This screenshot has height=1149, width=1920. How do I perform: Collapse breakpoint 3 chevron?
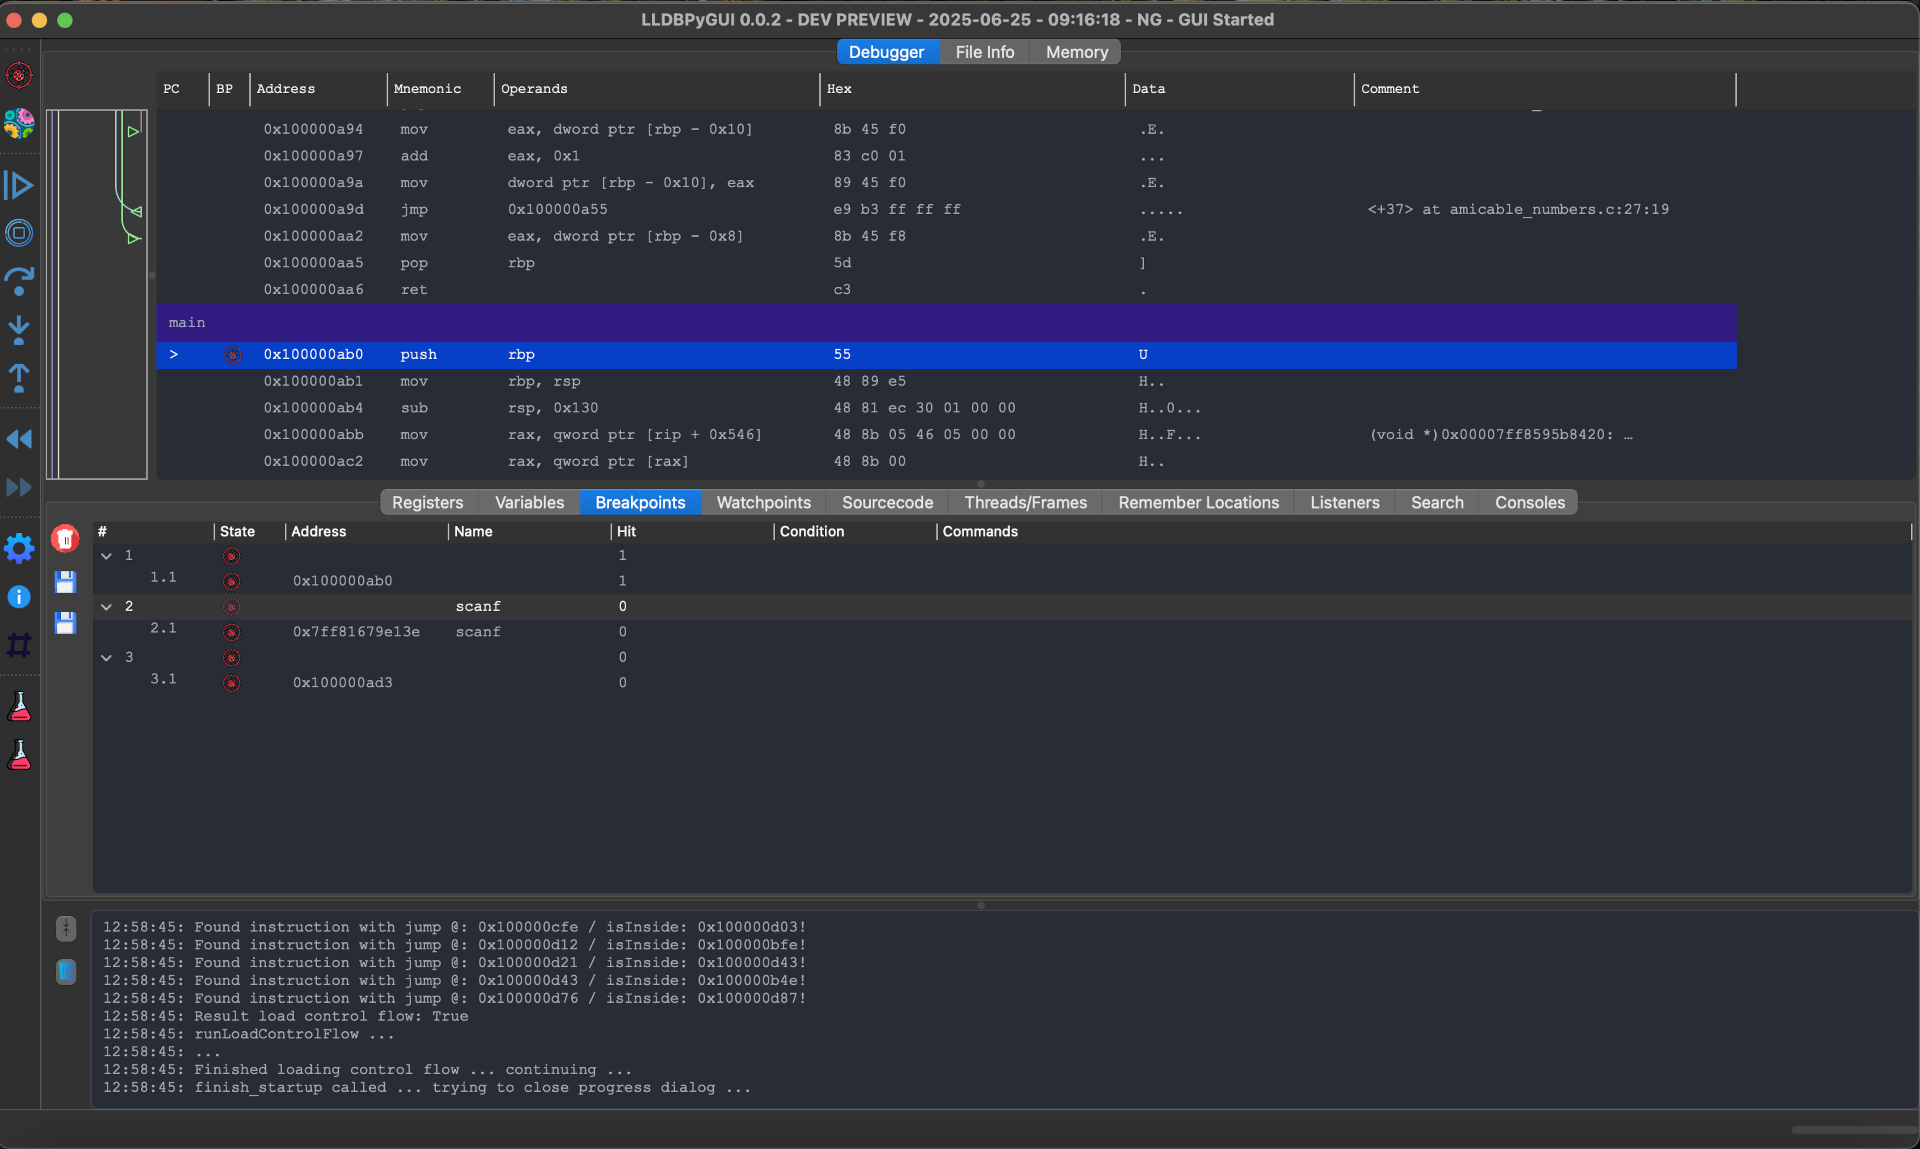click(106, 658)
